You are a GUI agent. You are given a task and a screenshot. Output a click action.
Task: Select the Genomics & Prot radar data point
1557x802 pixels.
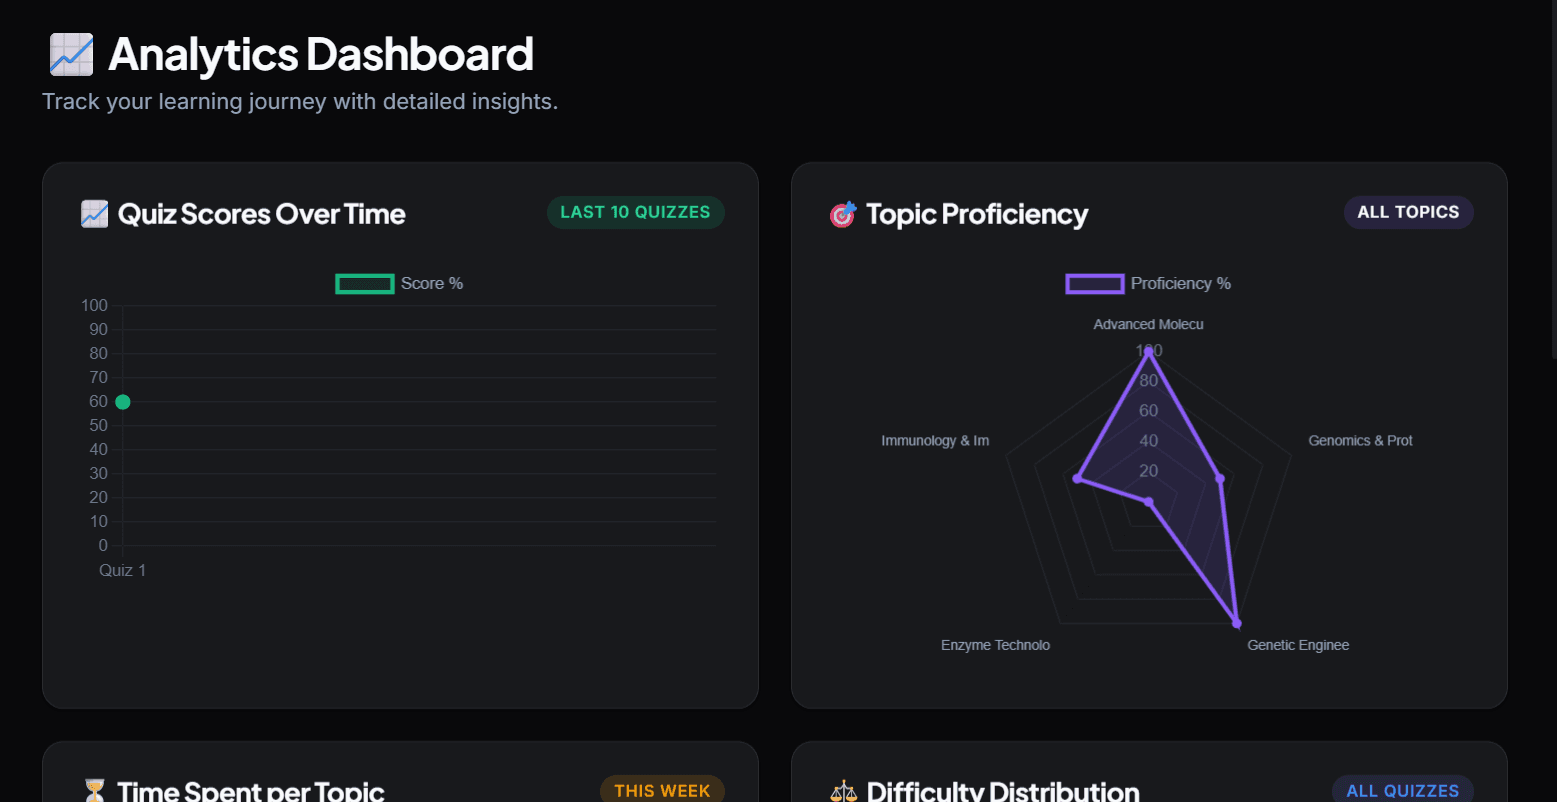coord(1219,479)
